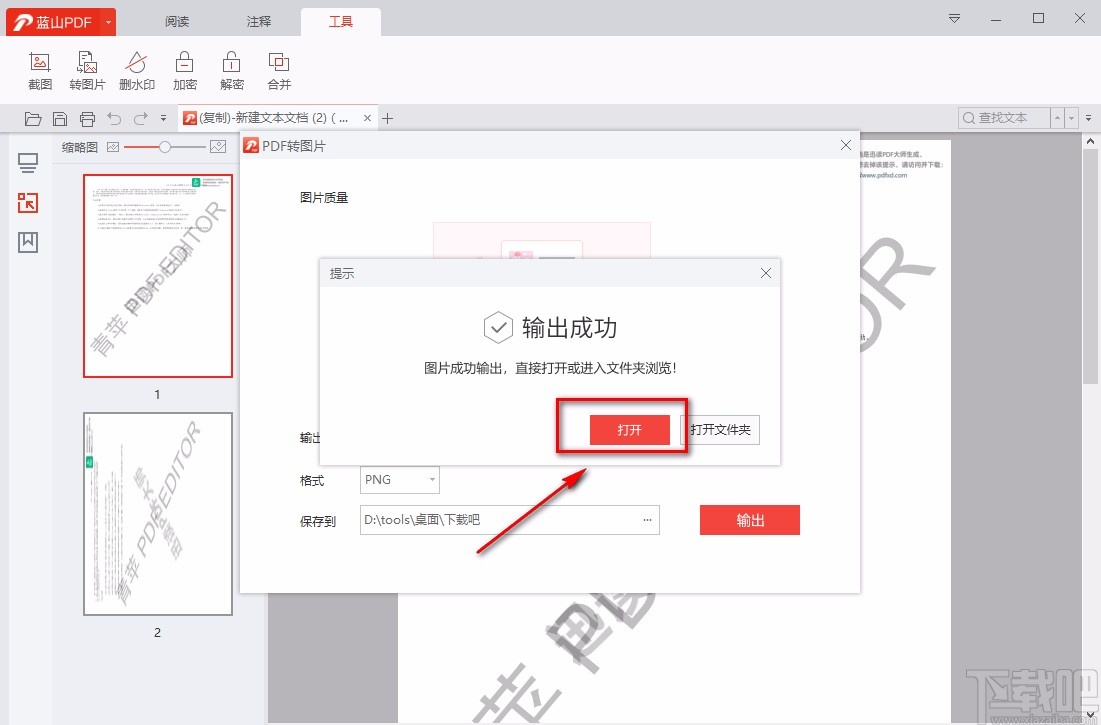Click the 打开文件夹 button to browse output
Screen dimensions: 1101x725
[x=719, y=430]
